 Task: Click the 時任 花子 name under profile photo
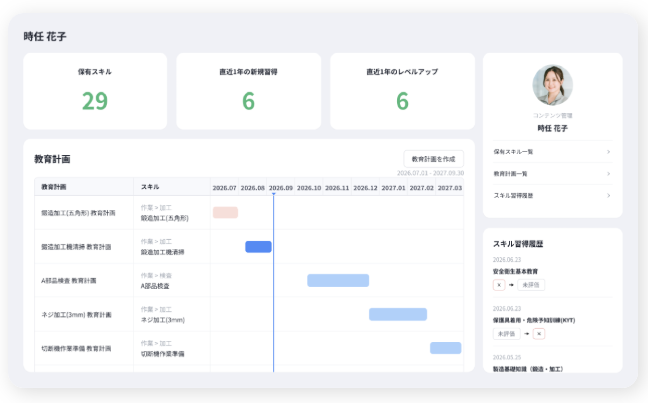pyautogui.click(x=553, y=128)
